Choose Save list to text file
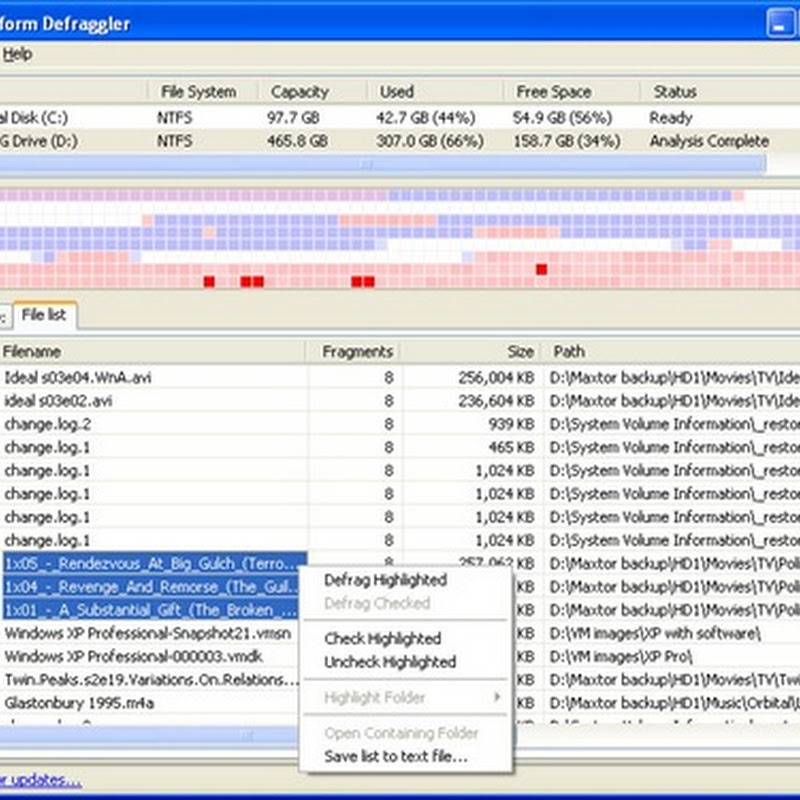This screenshot has width=800, height=800. [396, 756]
